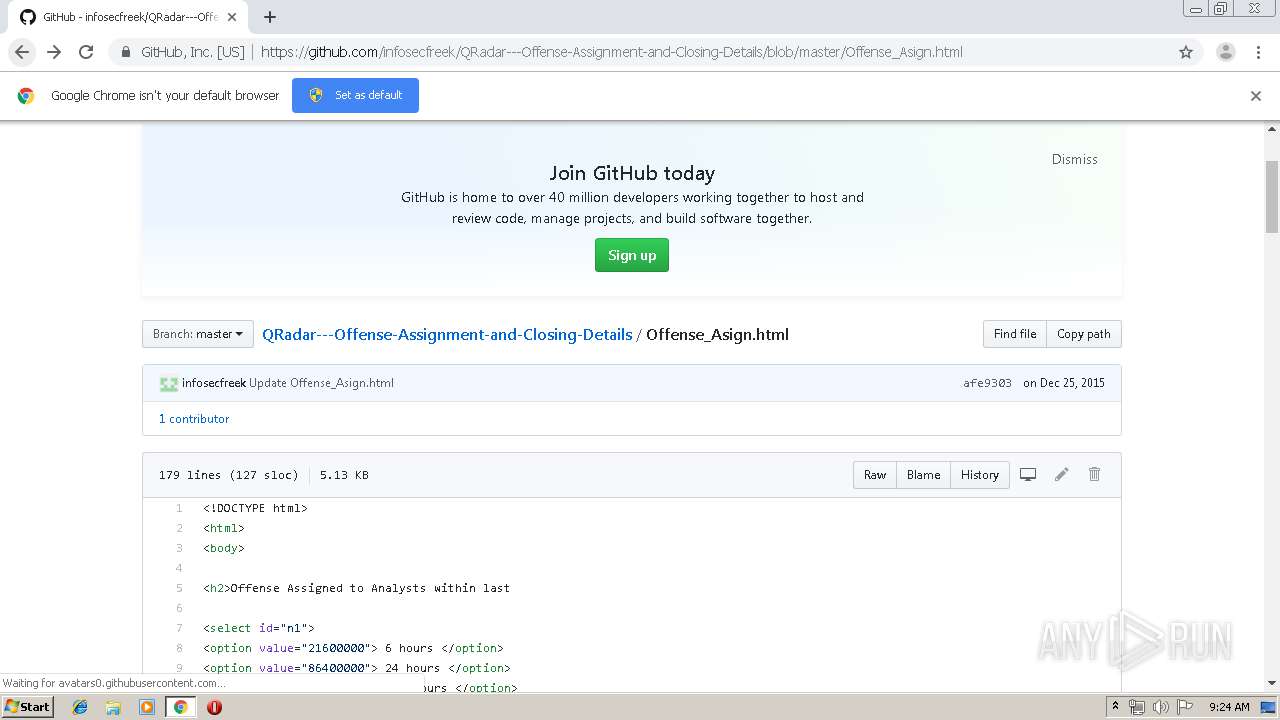1280x720 pixels.
Task: Open the Chrome three-dot menu
Action: coord(1258,52)
